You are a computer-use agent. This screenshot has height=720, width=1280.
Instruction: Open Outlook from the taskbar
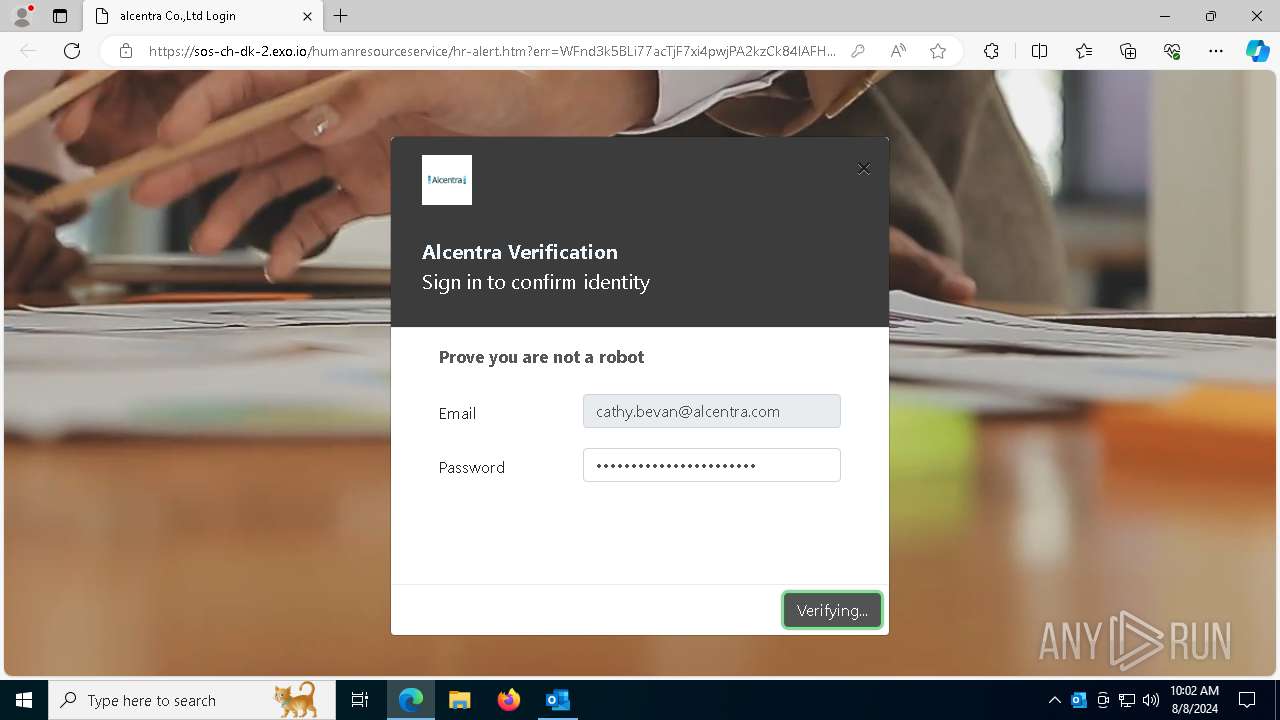pyautogui.click(x=557, y=700)
